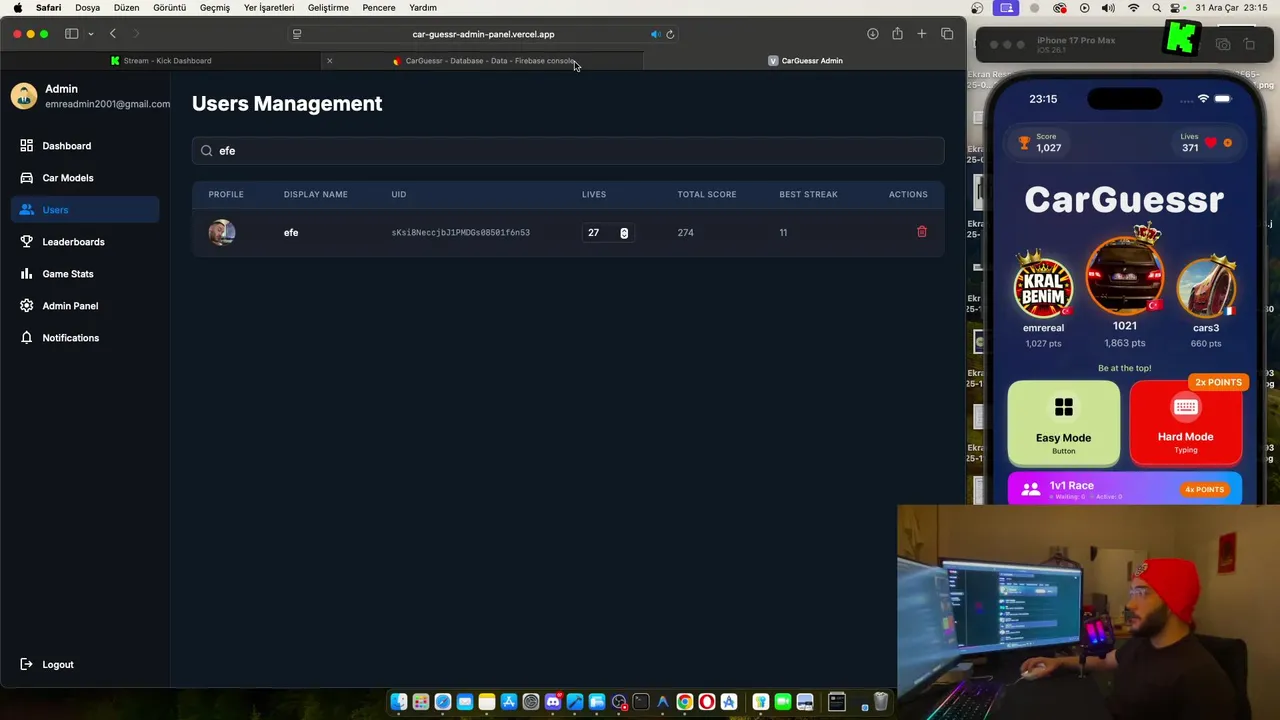Open Dashboard from the sidebar
This screenshot has height=720, width=1280.
point(85,146)
